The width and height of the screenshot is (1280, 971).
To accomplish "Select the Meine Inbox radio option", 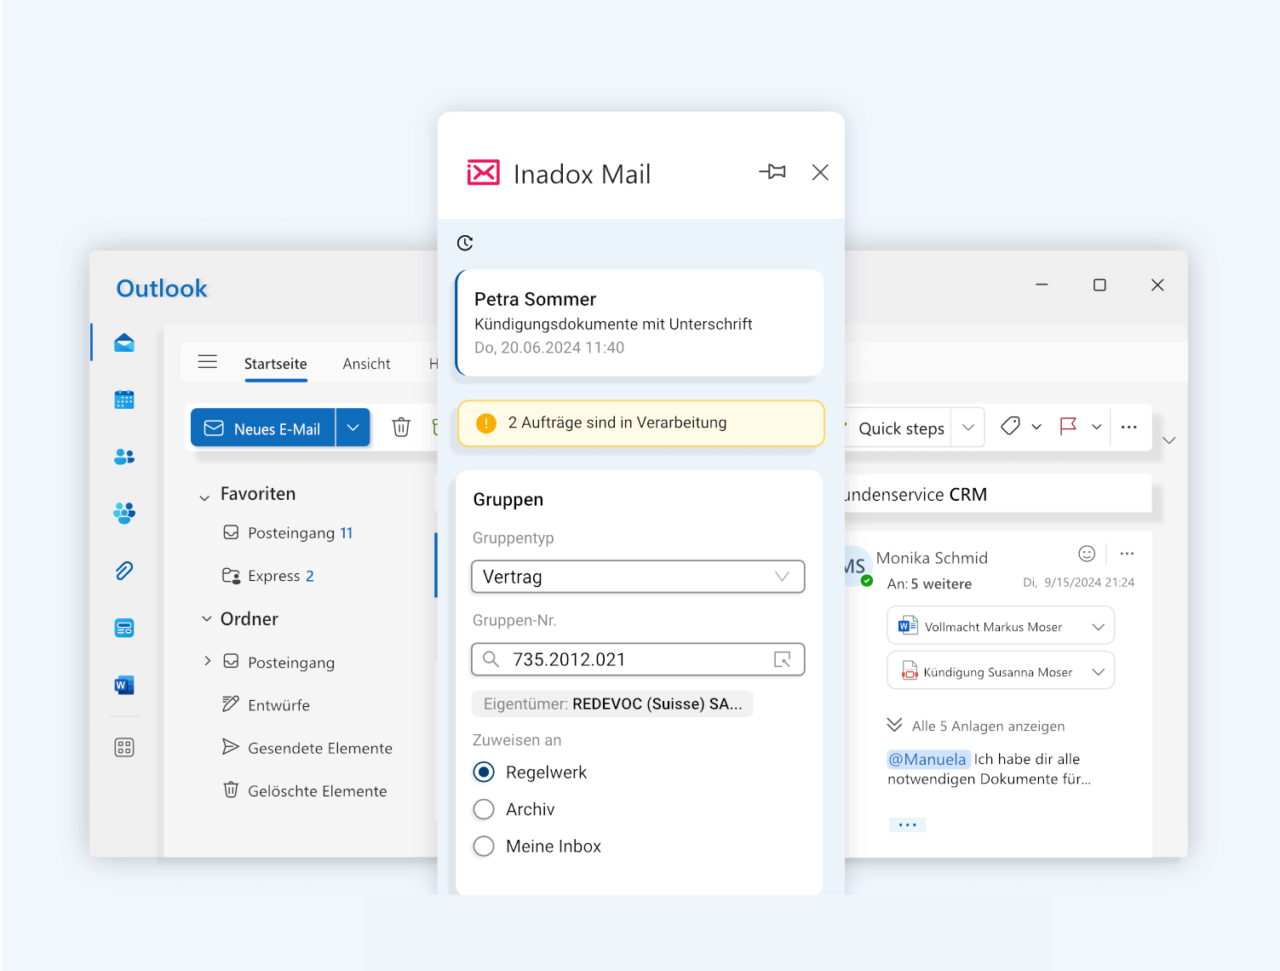I will click(x=484, y=846).
